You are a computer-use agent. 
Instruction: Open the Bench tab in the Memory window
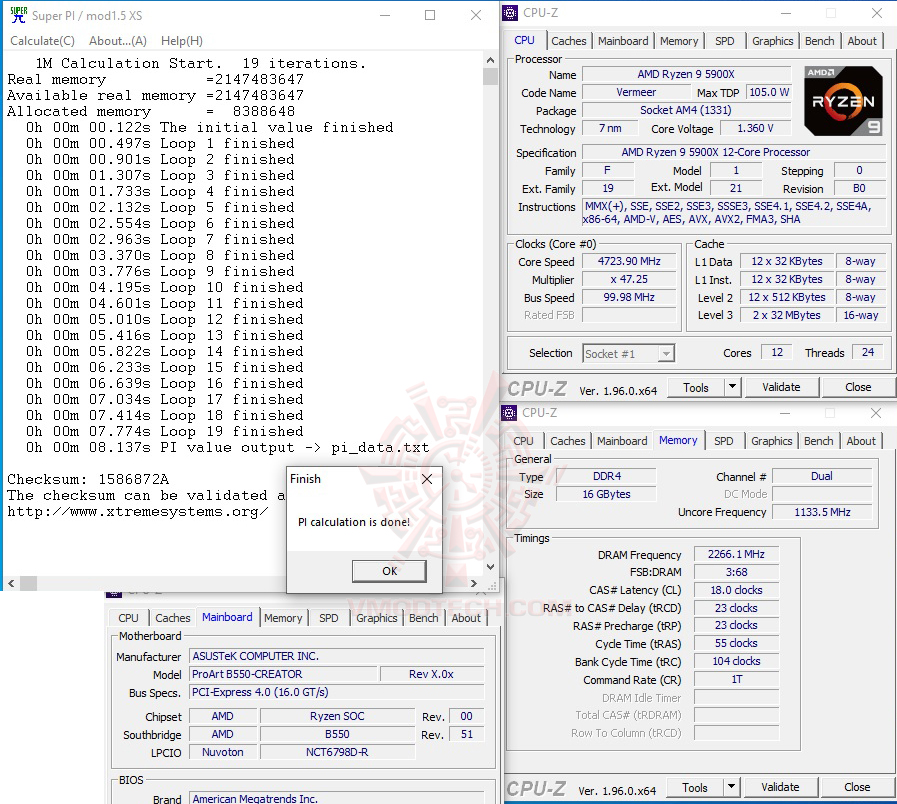818,440
